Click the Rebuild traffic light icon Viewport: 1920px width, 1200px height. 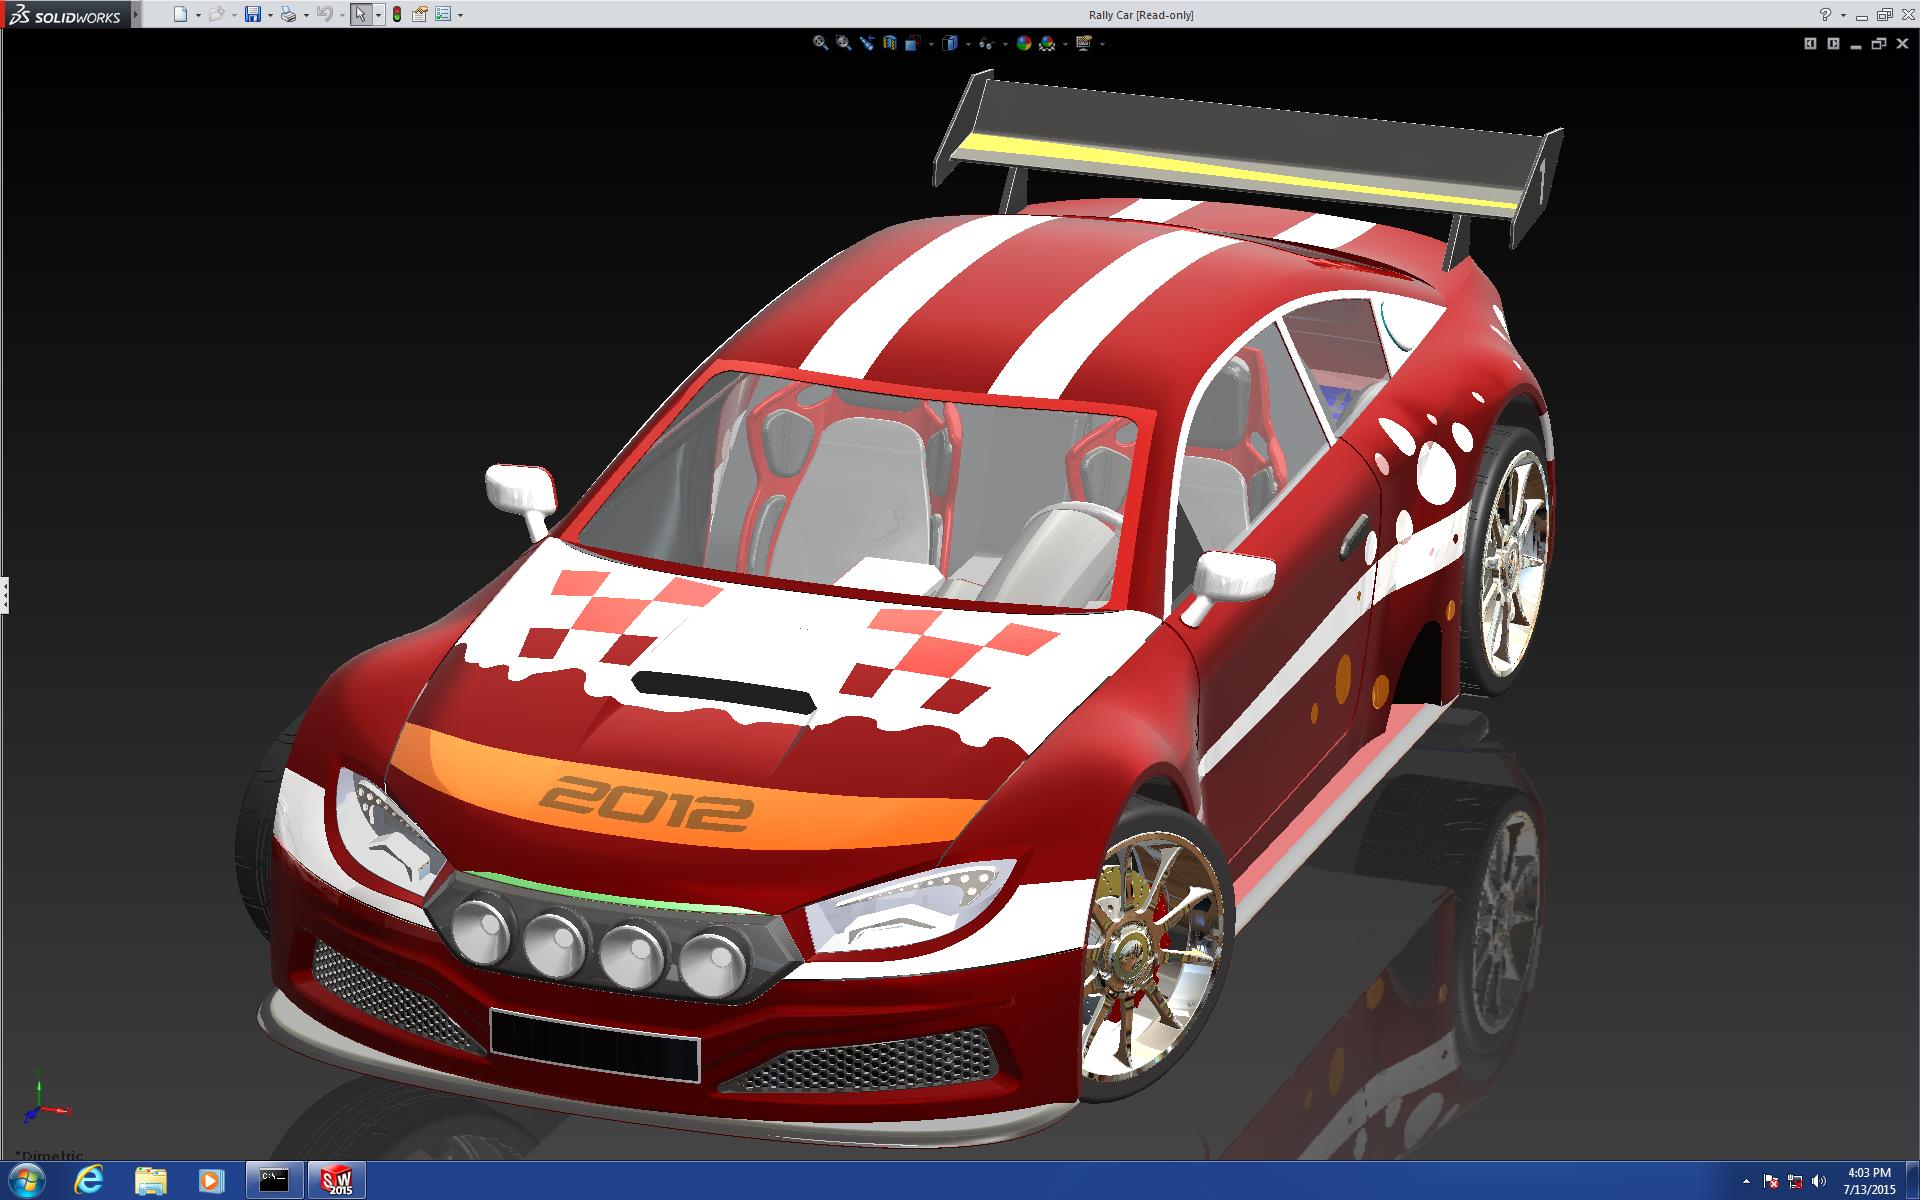(x=396, y=14)
